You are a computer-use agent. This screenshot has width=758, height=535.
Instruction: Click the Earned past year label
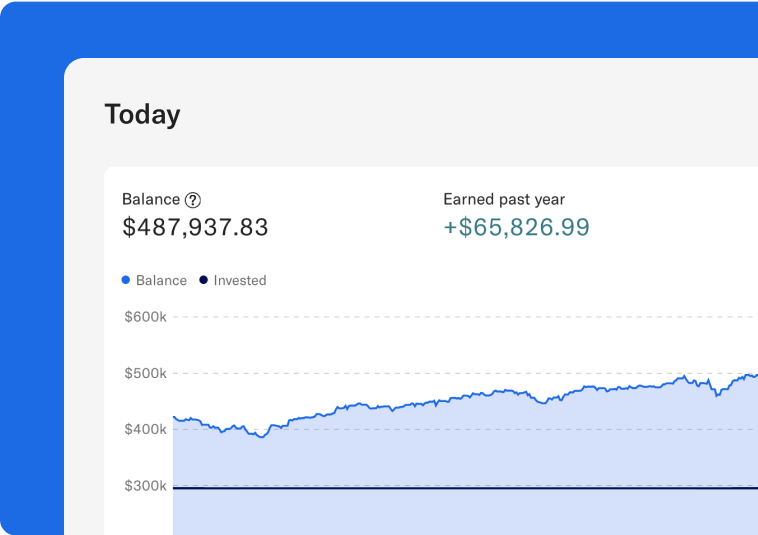coord(504,199)
